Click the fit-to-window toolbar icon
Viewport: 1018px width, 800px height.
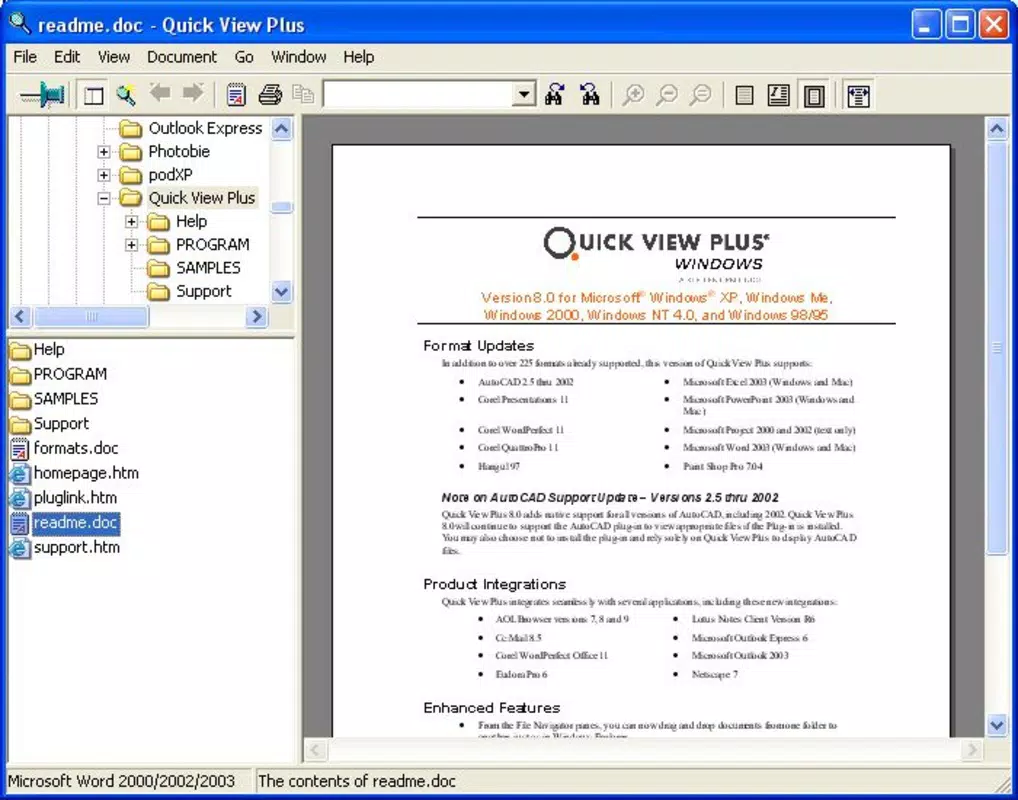coord(858,95)
